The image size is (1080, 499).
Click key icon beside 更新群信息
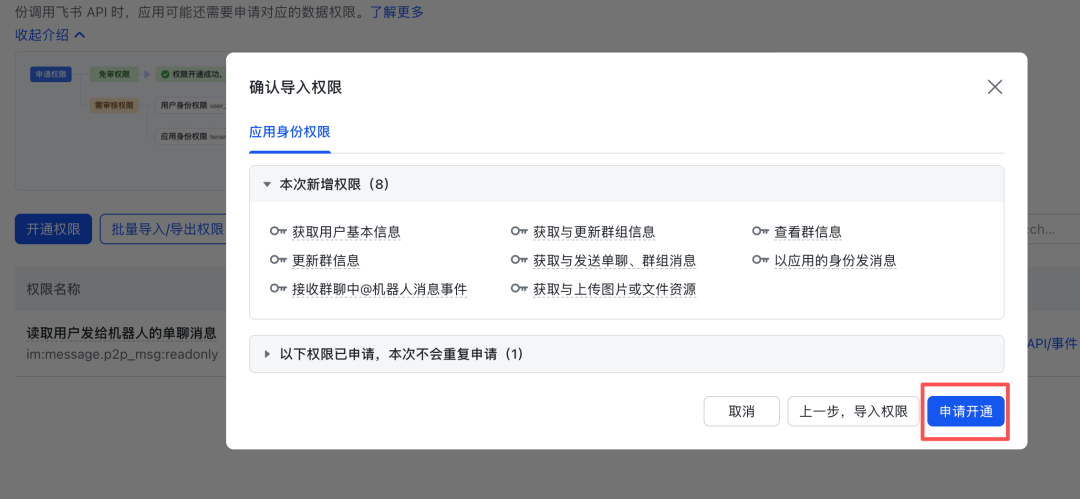point(278,261)
